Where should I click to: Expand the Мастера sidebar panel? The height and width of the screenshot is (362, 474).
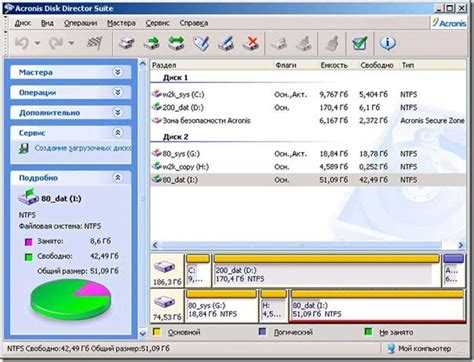tap(117, 72)
